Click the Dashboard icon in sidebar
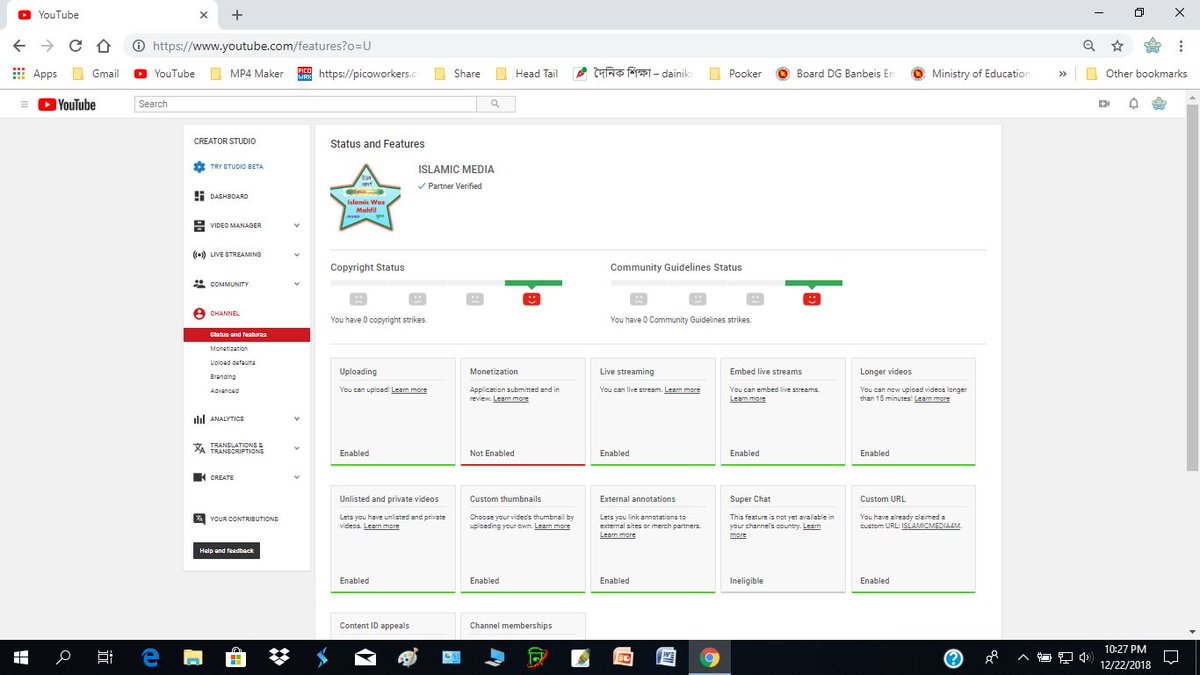1200x675 pixels. click(x=199, y=196)
